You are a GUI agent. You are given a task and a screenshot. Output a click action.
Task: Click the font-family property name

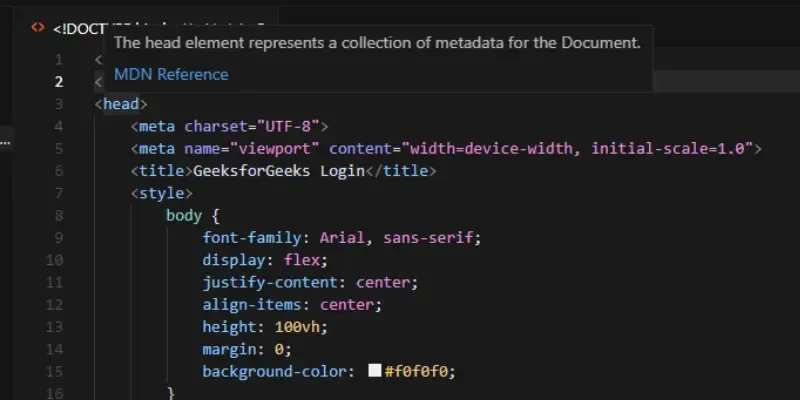click(257, 238)
